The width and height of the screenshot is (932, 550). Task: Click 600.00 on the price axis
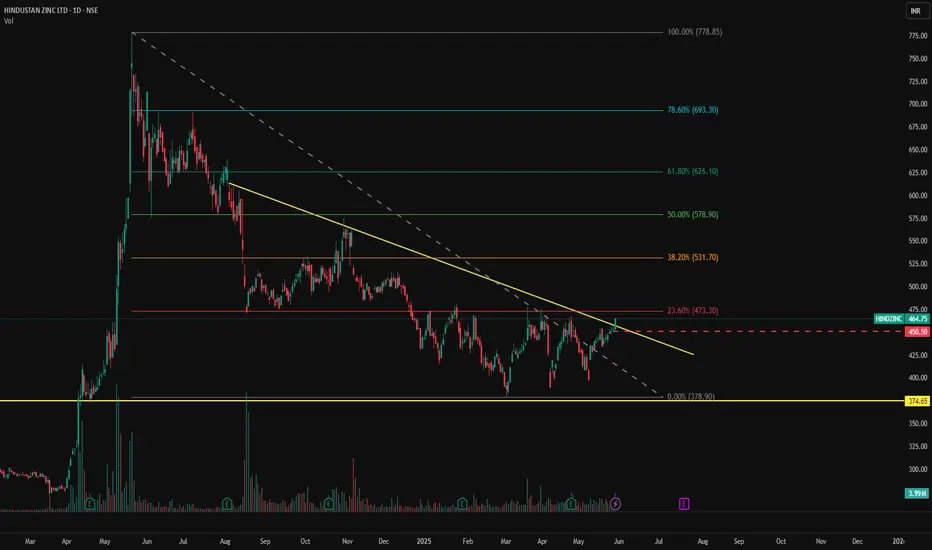(x=918, y=196)
